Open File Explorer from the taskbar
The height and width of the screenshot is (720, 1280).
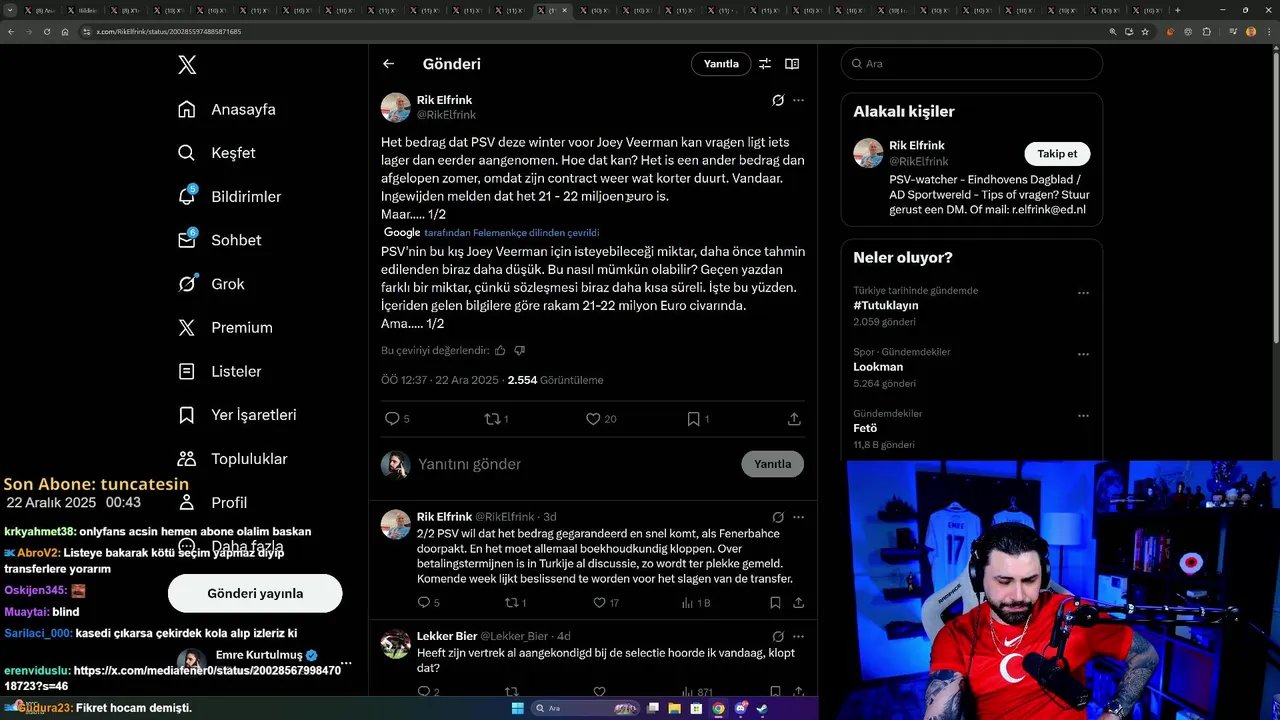[675, 709]
